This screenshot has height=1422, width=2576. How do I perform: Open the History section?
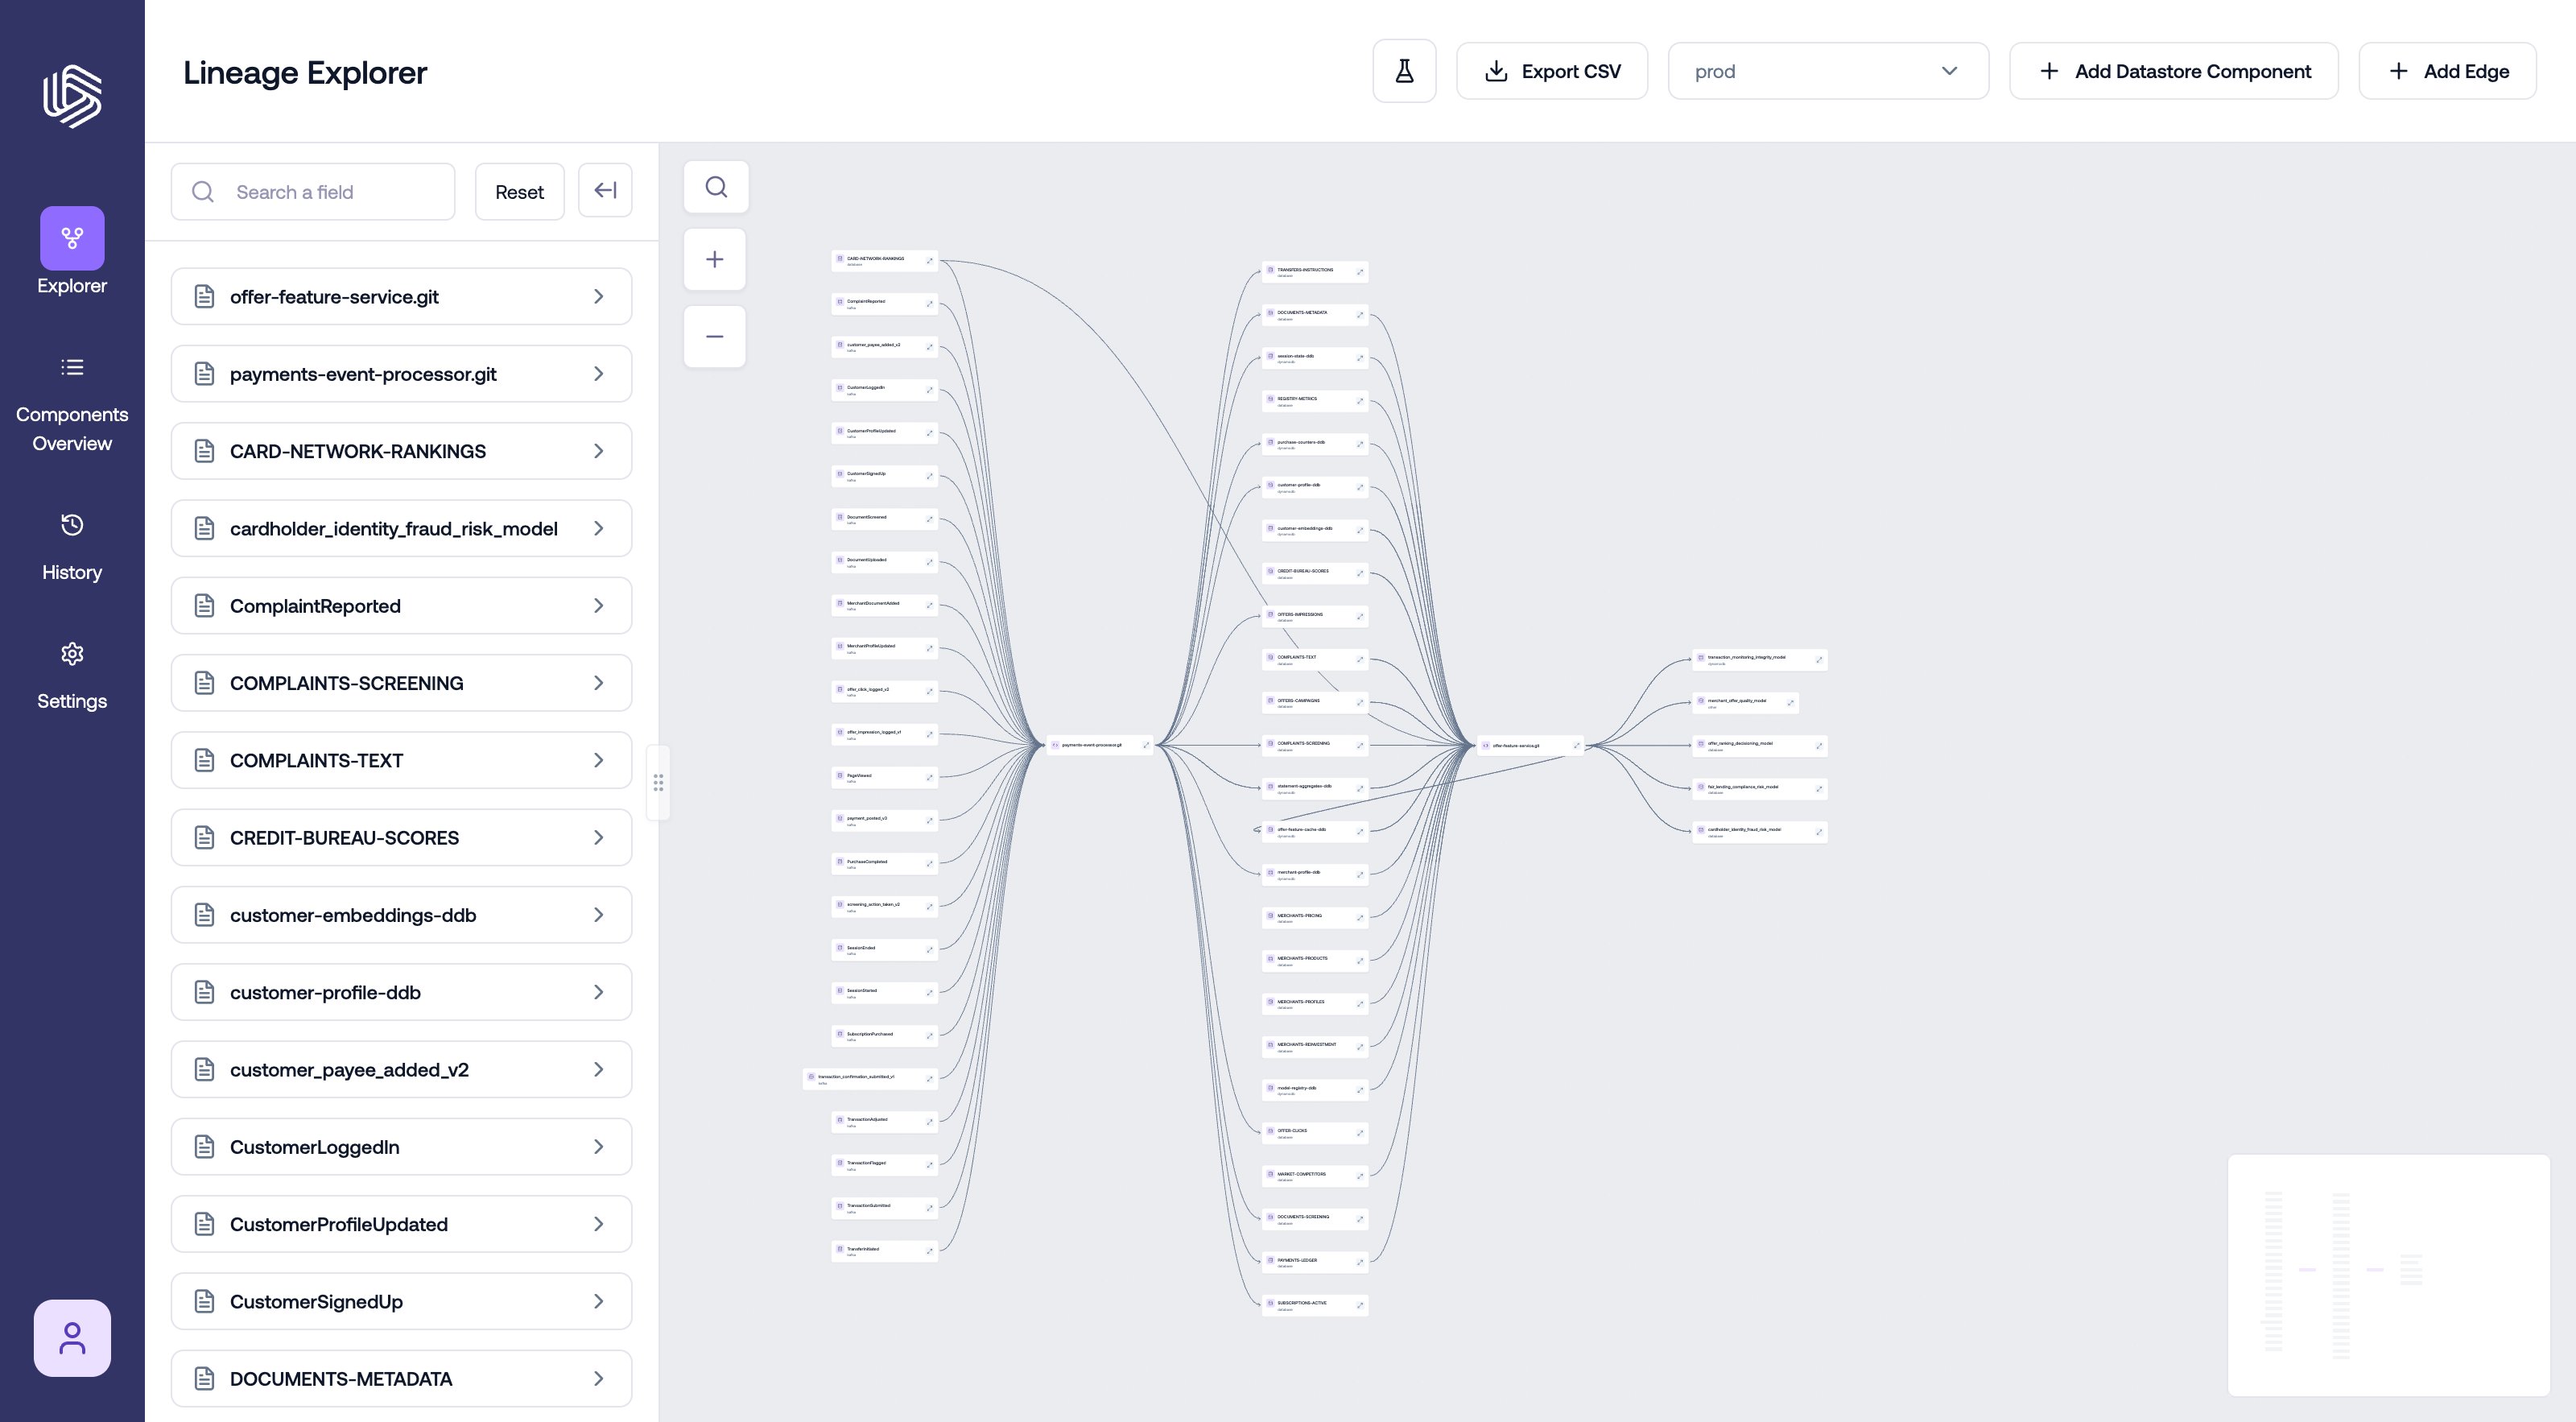(x=72, y=546)
